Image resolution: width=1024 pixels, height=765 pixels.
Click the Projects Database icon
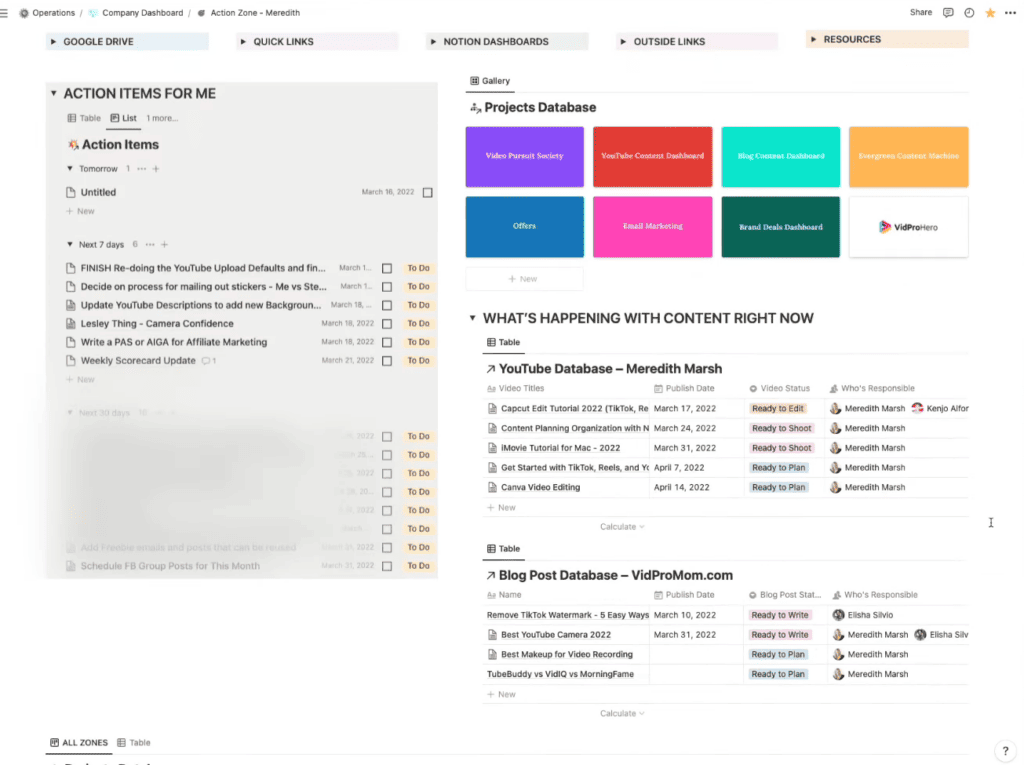475,108
